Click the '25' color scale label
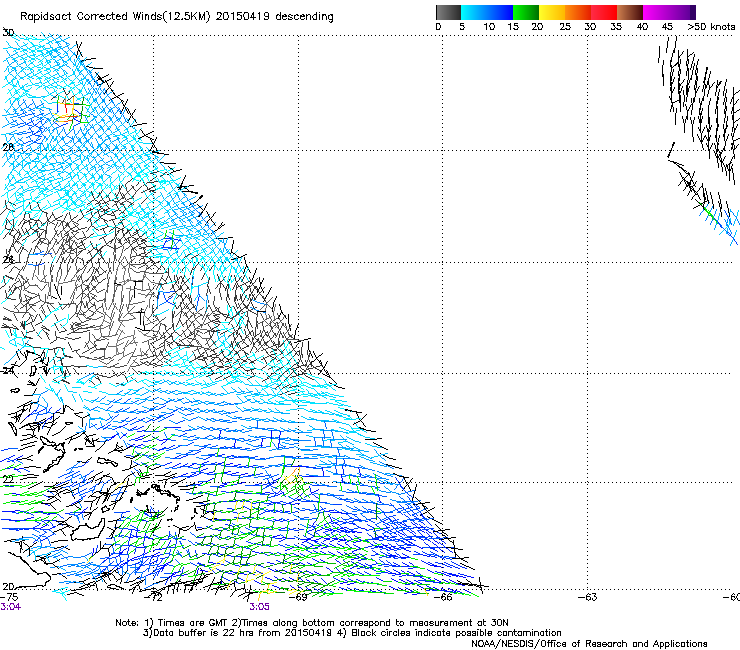The image size is (740, 650). [x=565, y=26]
